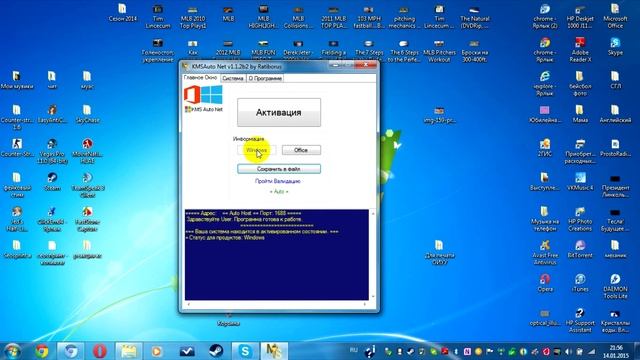Select the VKMusic 4 desktop shortcut
The height and width of the screenshot is (360, 640).
click(x=580, y=182)
